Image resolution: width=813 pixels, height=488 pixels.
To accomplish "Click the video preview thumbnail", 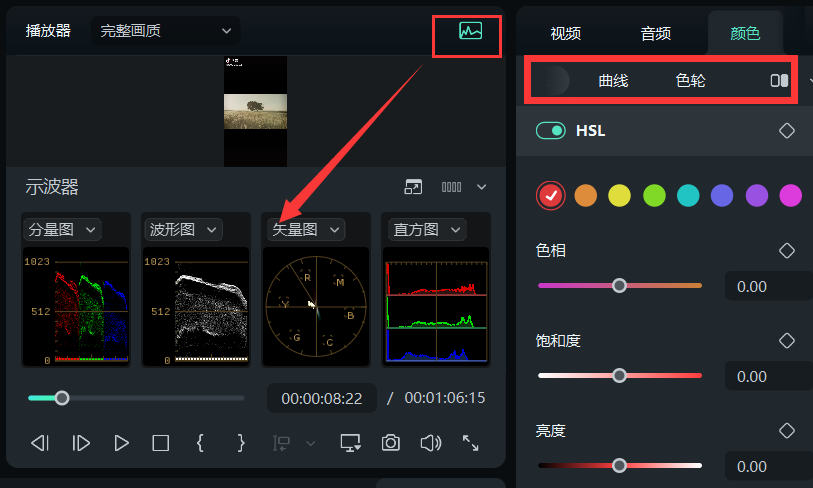I will [255, 111].
